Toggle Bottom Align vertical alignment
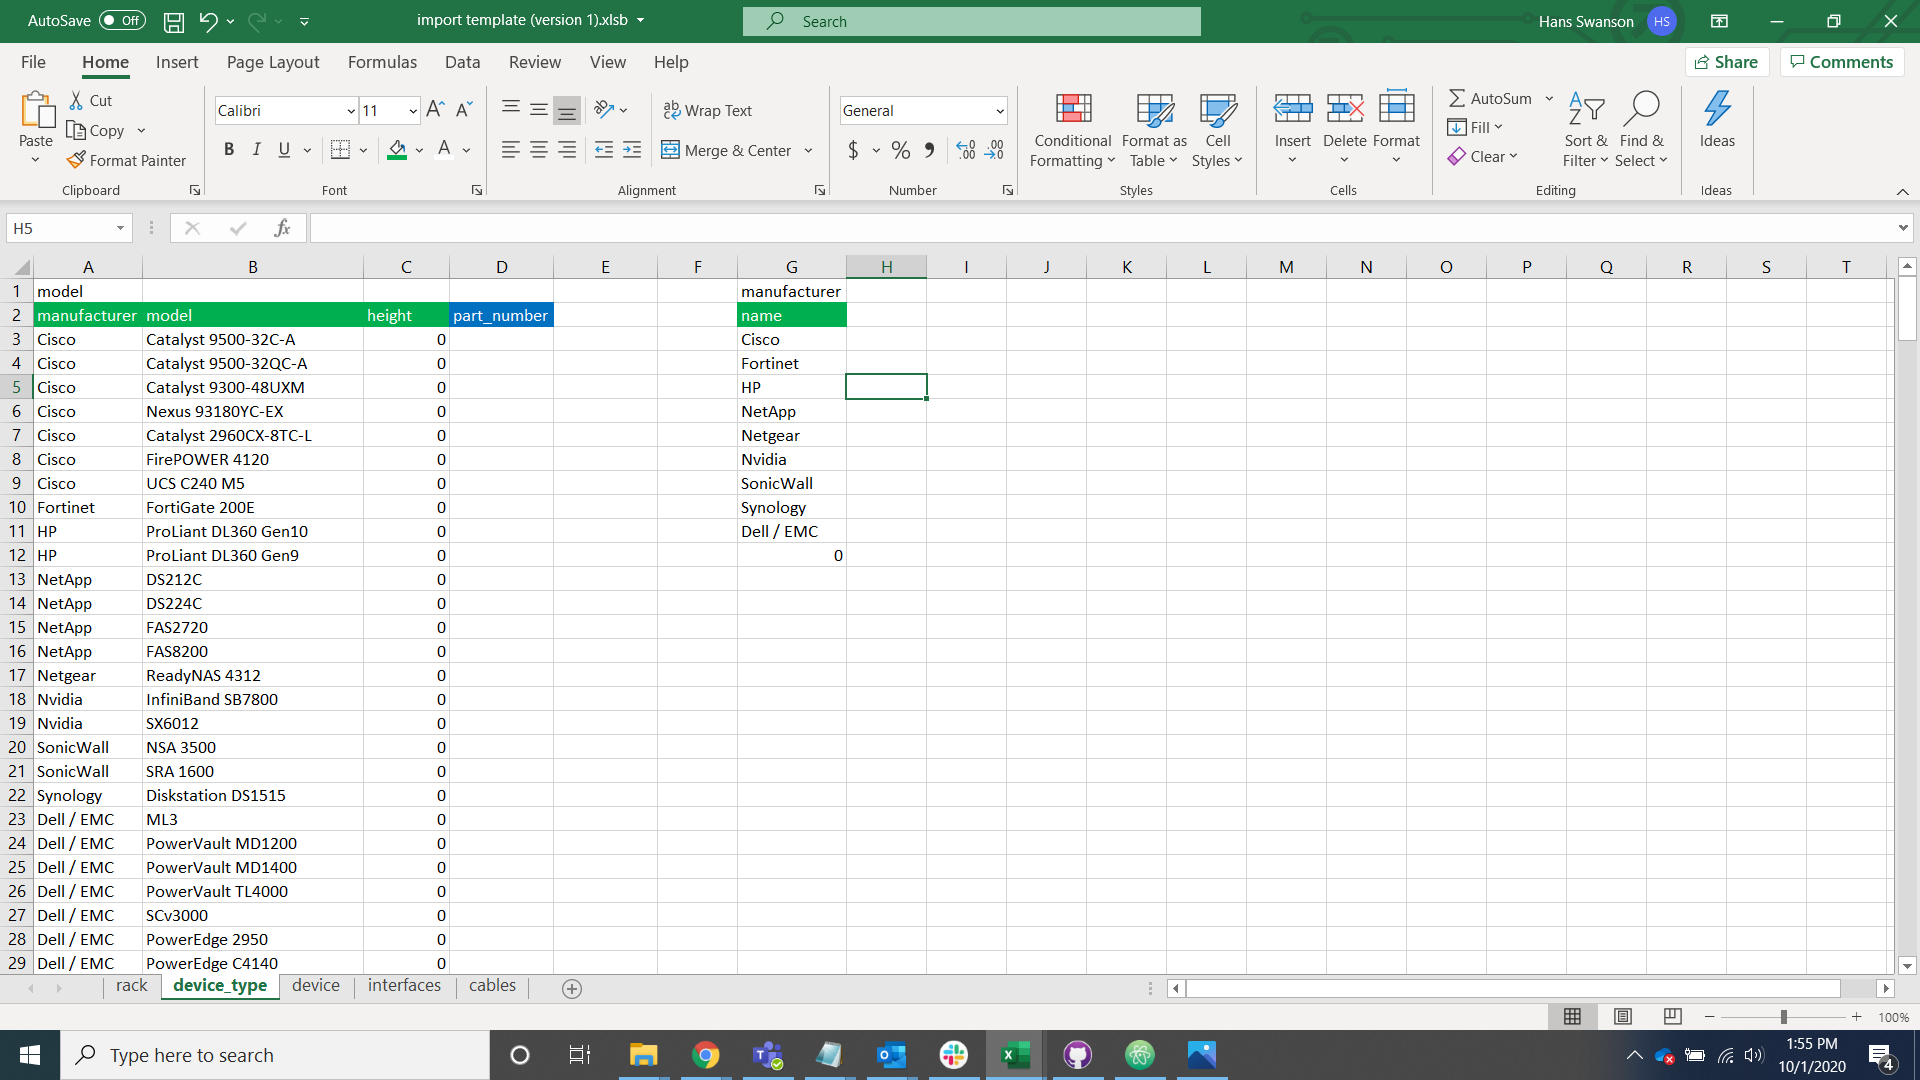 pyautogui.click(x=567, y=110)
